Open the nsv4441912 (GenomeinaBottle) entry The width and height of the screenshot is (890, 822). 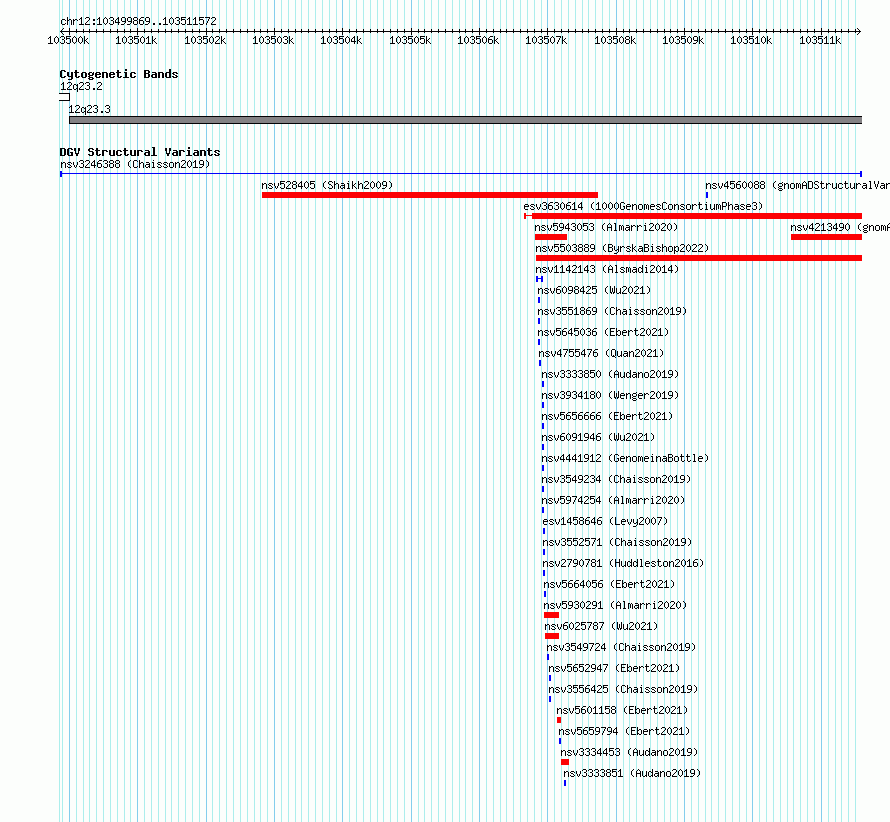click(x=625, y=458)
